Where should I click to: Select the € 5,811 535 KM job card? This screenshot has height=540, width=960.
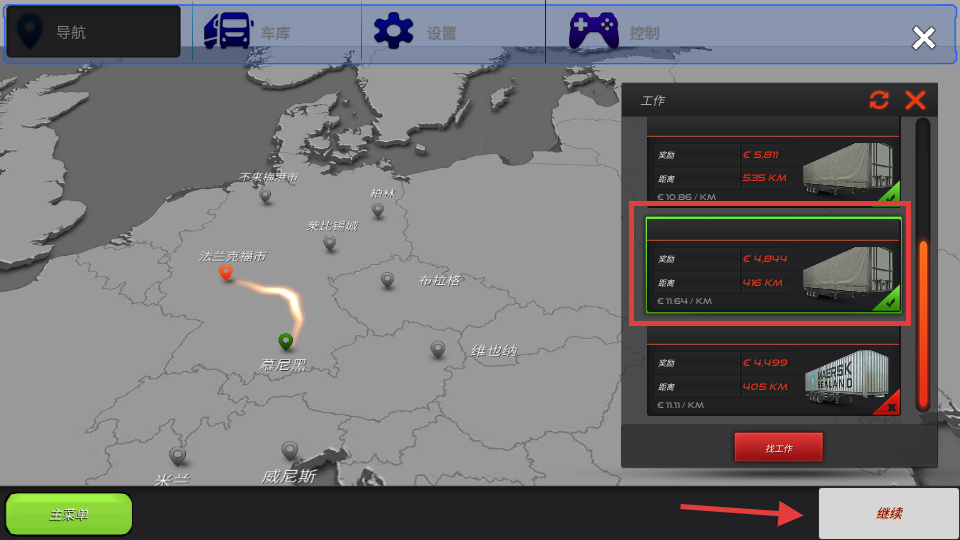772,168
